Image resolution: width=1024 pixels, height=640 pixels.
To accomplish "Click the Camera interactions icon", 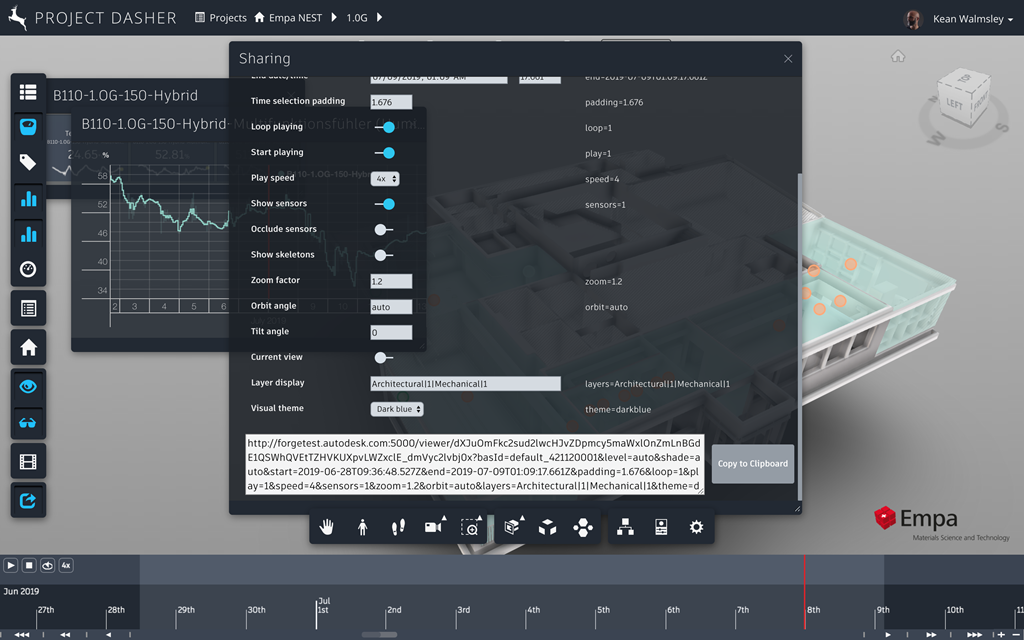I will 434,527.
